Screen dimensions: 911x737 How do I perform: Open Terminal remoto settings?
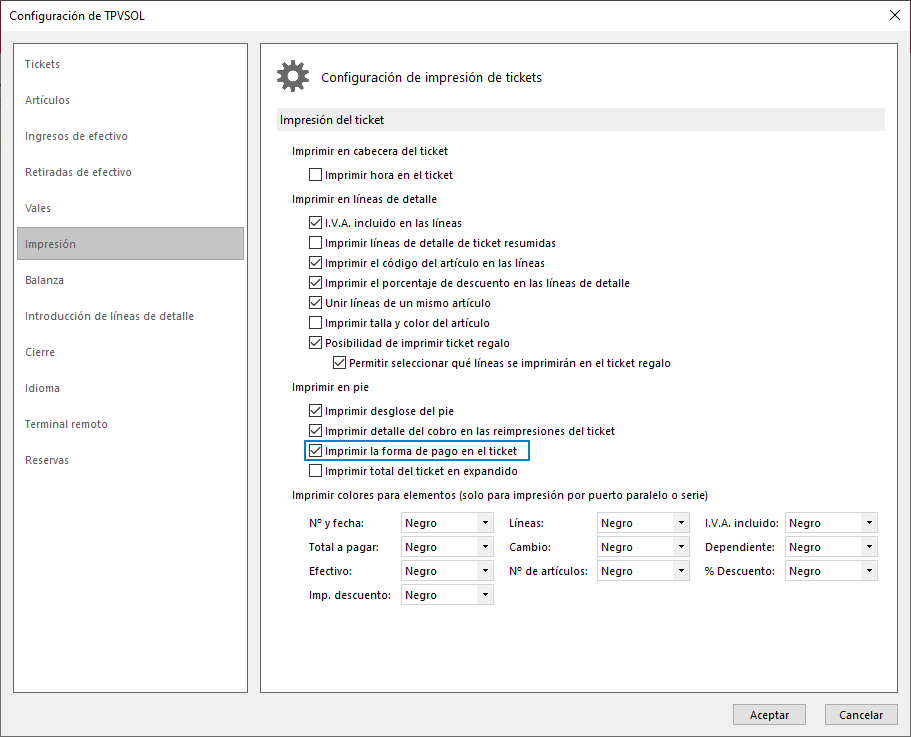click(130, 424)
